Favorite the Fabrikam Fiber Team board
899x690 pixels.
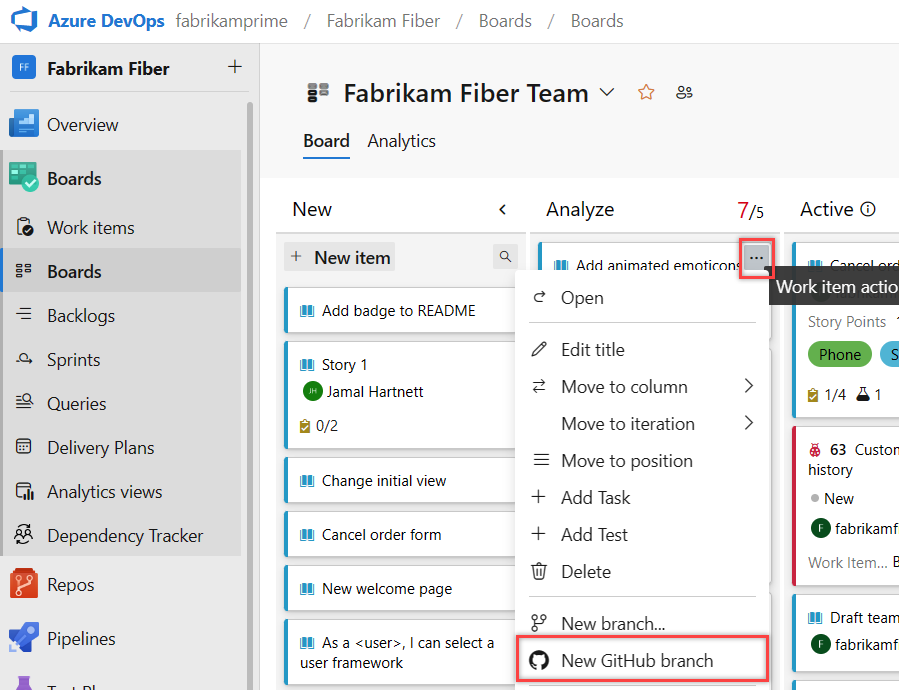pos(645,91)
